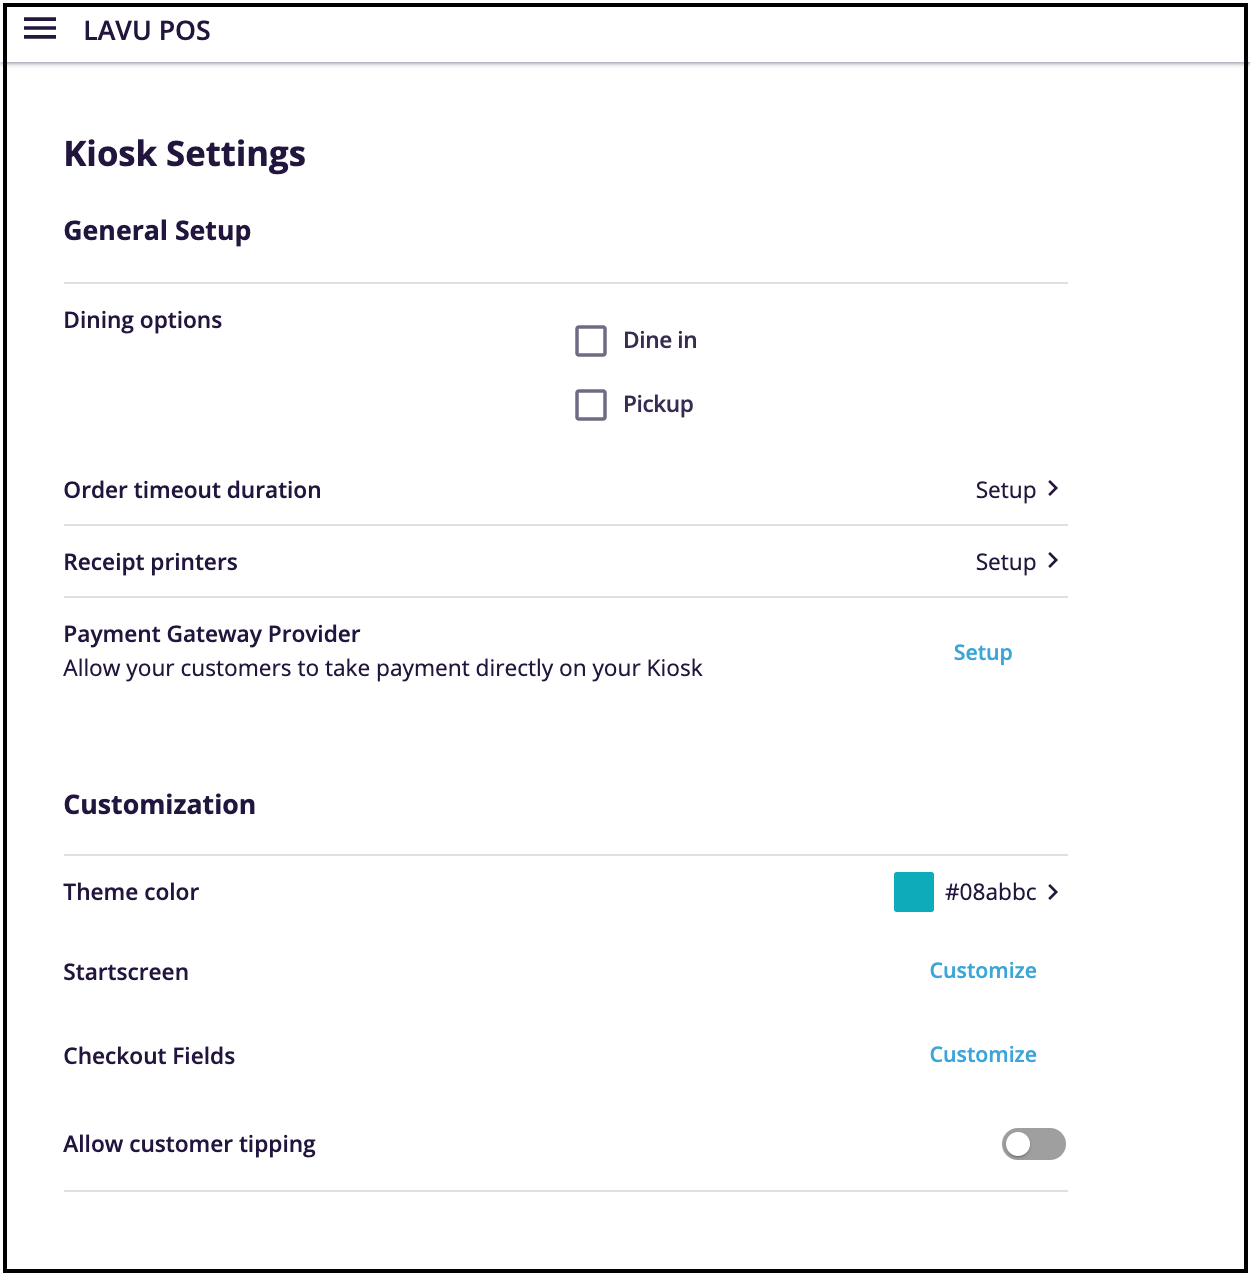Click the teal theme color swatch
Viewport: 1250px width, 1276px height.
click(x=912, y=892)
